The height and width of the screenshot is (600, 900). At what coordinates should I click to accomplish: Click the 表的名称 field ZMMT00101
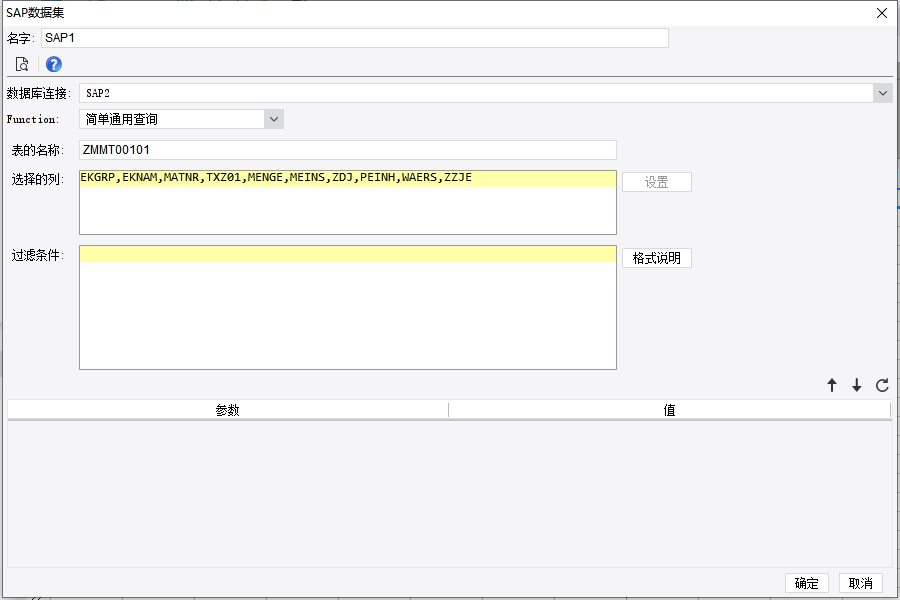(x=348, y=150)
